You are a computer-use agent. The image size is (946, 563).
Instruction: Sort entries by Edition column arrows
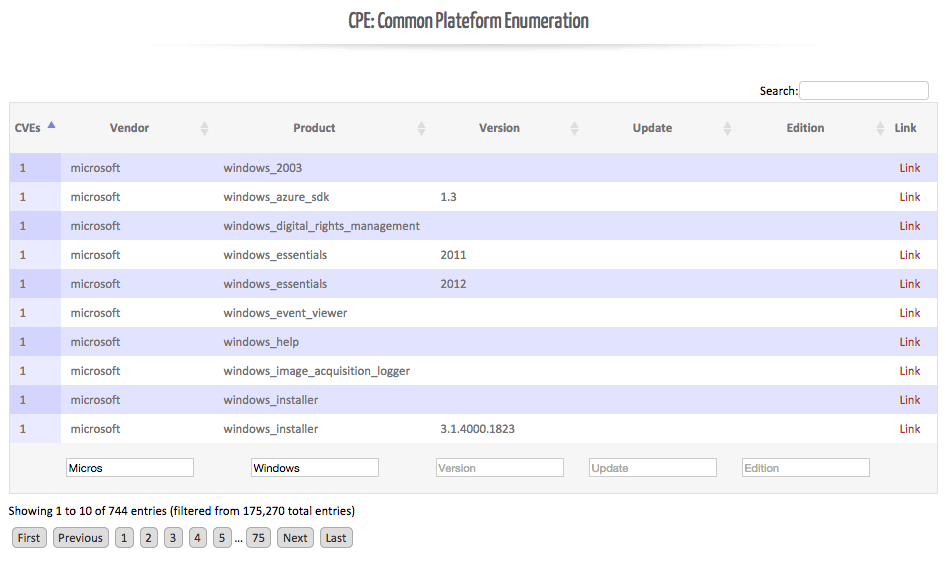(x=880, y=128)
